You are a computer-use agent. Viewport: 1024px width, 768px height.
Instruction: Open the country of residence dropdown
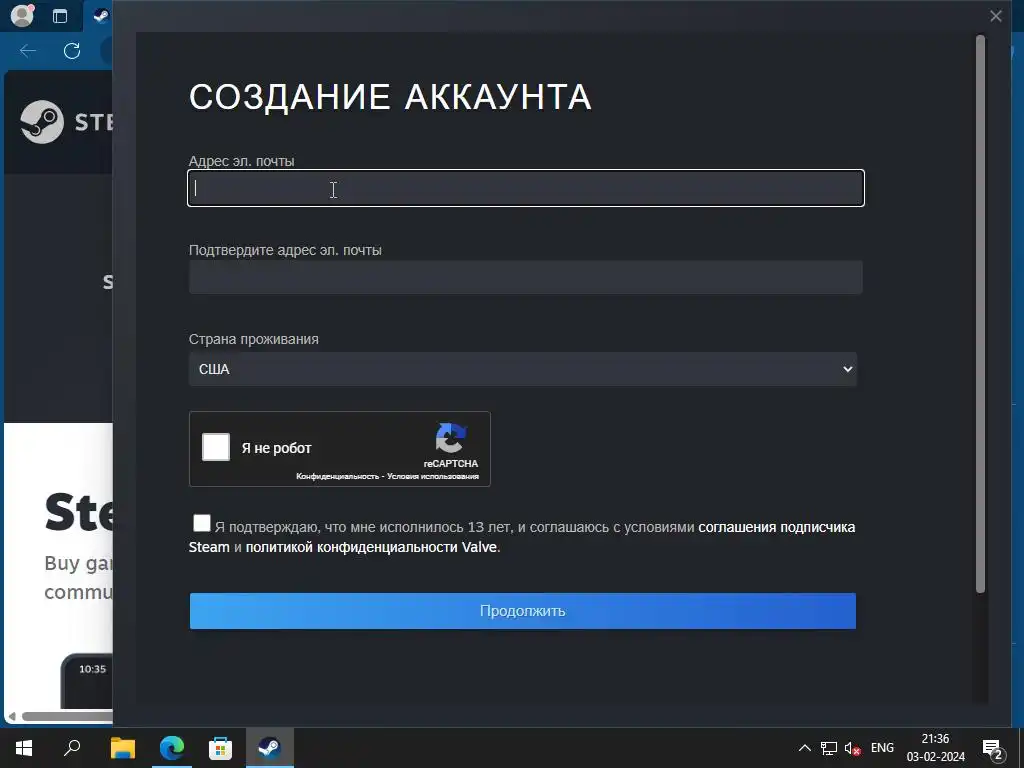pyautogui.click(x=522, y=369)
